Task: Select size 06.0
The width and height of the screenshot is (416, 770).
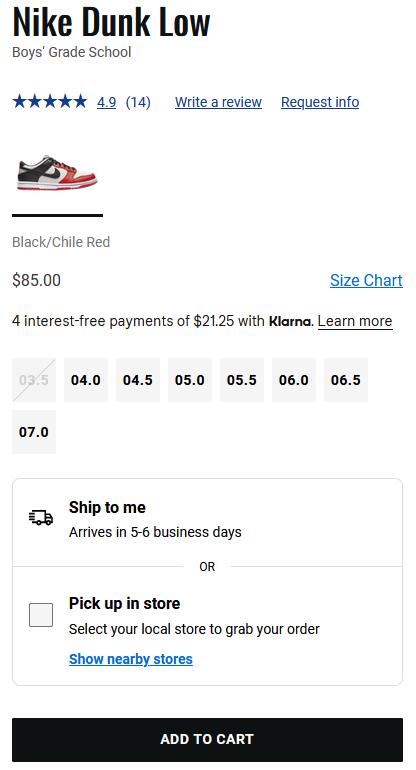Action: [294, 380]
